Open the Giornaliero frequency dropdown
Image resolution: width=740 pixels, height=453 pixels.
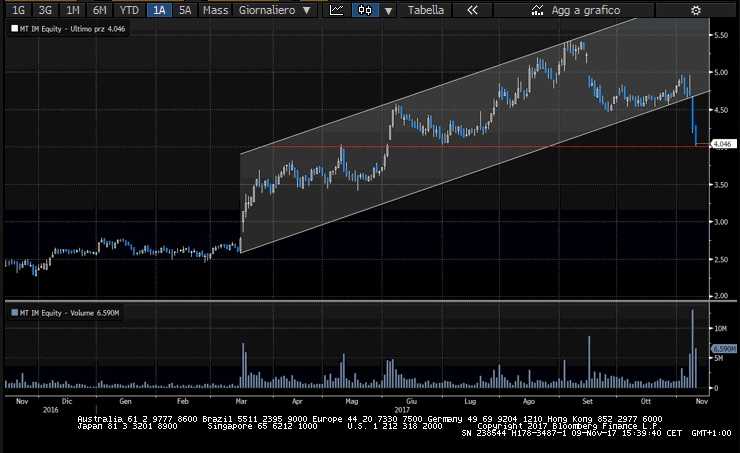[x=274, y=10]
